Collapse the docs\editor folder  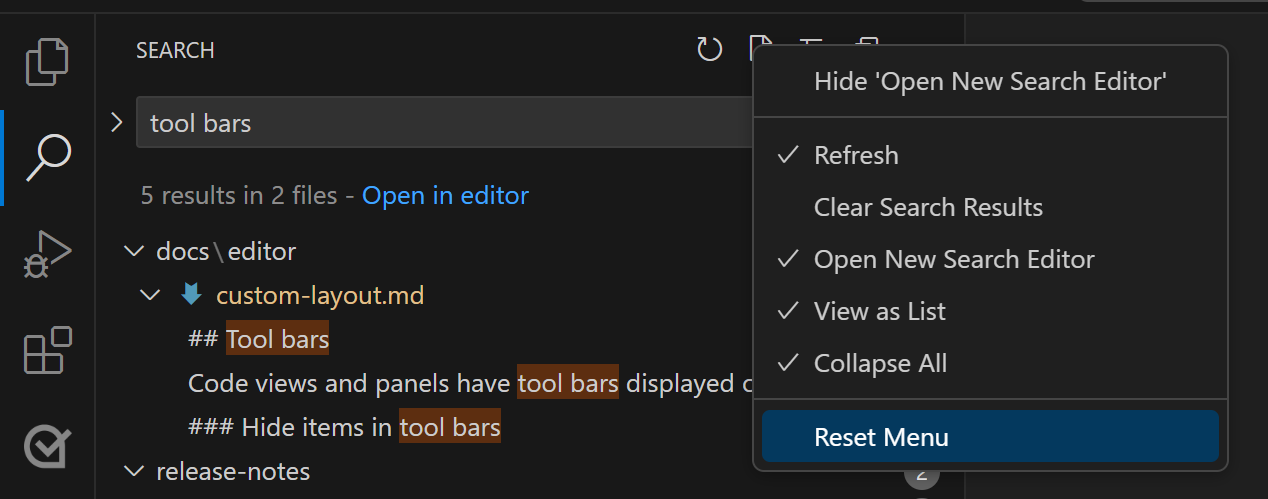(133, 251)
